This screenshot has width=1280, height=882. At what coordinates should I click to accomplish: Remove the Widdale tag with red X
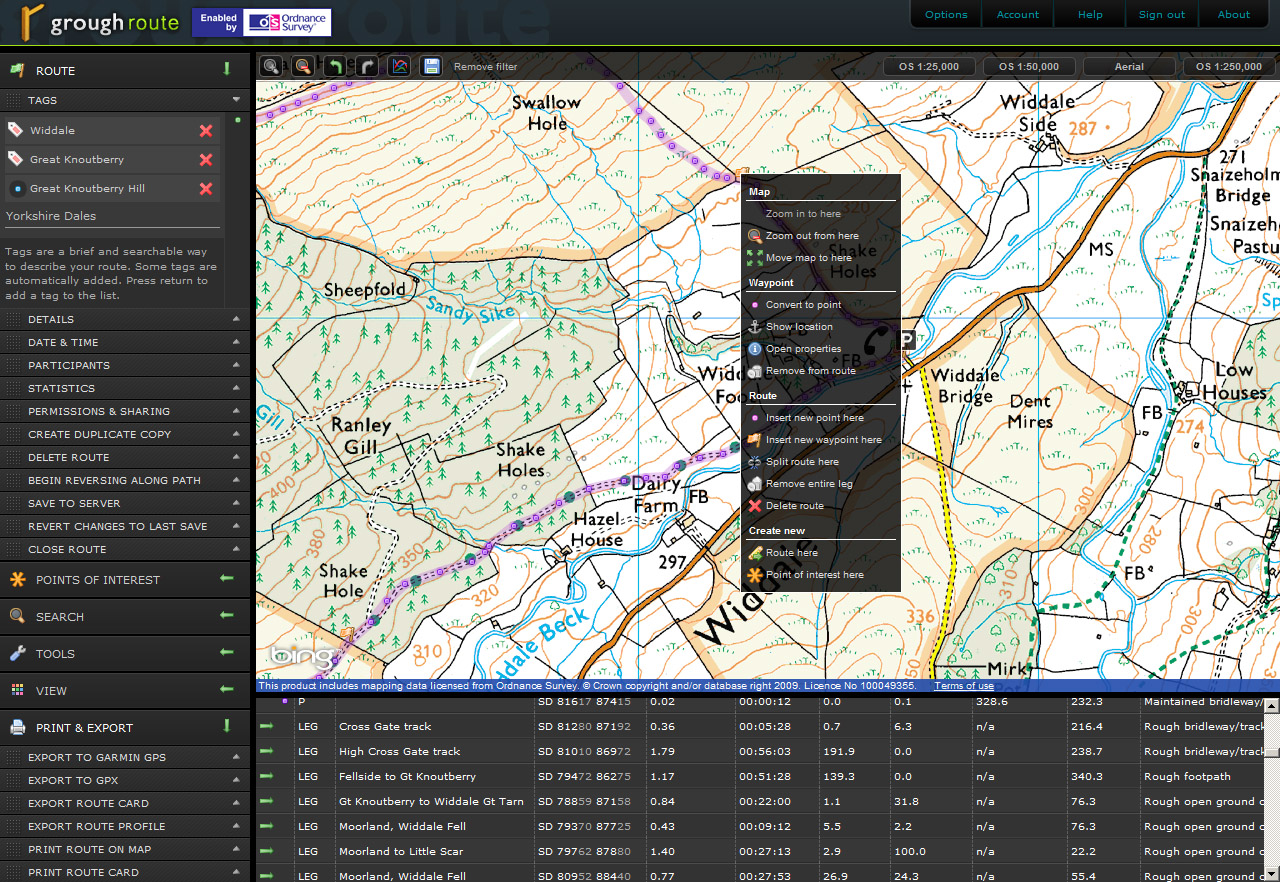click(206, 131)
